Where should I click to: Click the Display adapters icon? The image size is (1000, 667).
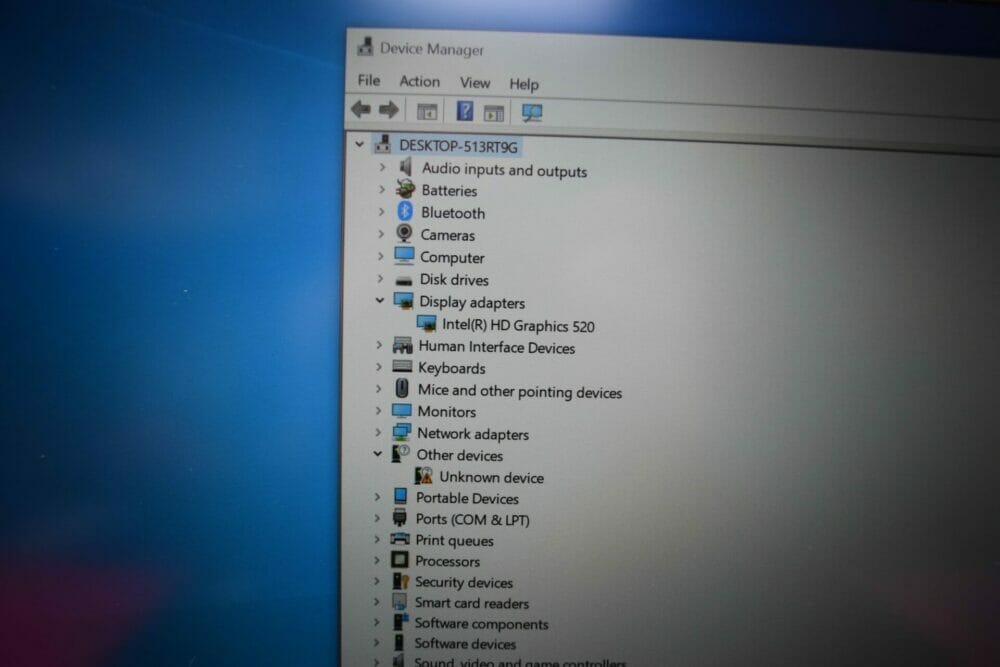coord(403,300)
